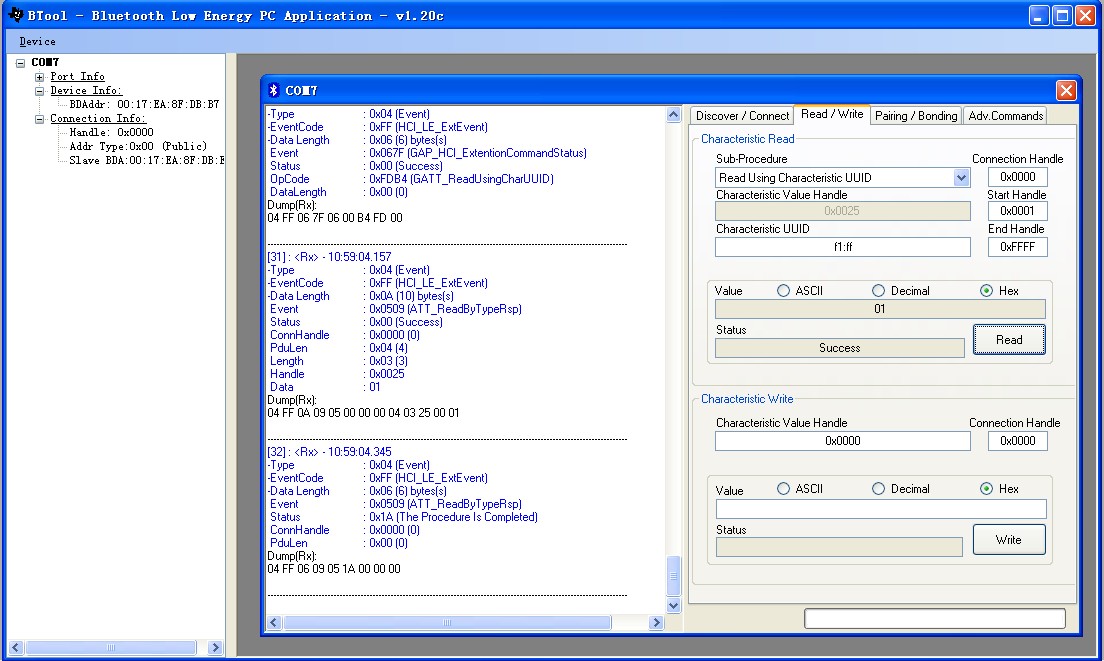This screenshot has width=1104, height=661.
Task: Click the write Connection Handle field
Action: (1017, 441)
